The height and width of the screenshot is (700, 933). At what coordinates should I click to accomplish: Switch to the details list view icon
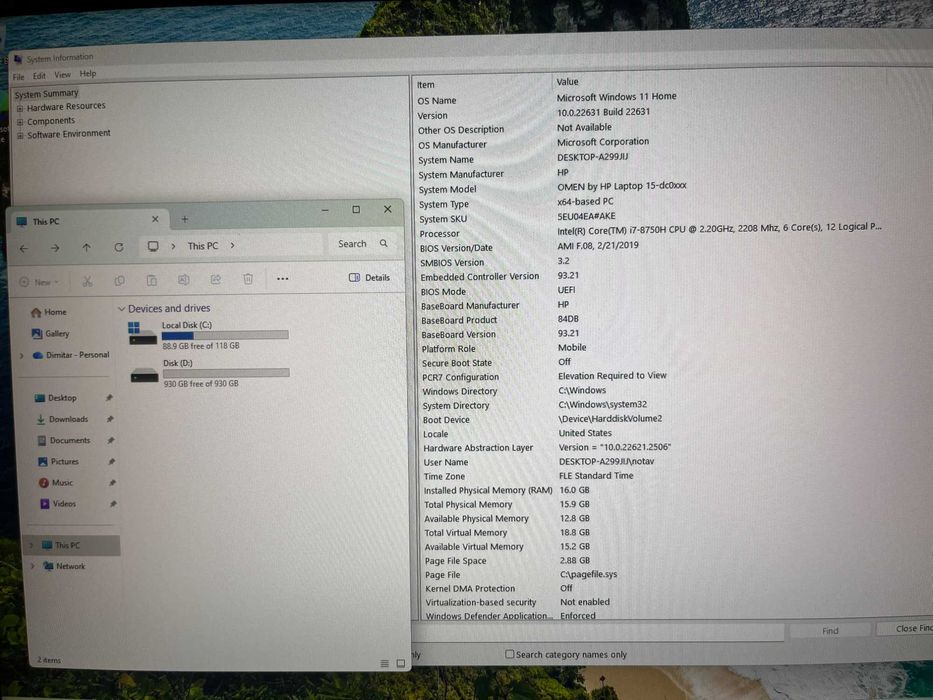[x=384, y=663]
